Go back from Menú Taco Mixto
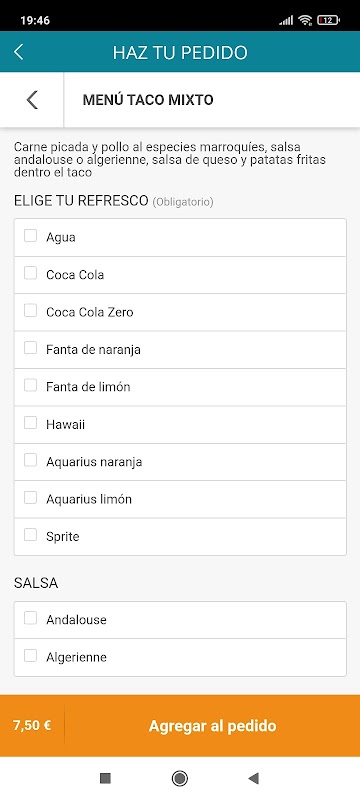This screenshot has height=800, width=360. coord(32,99)
